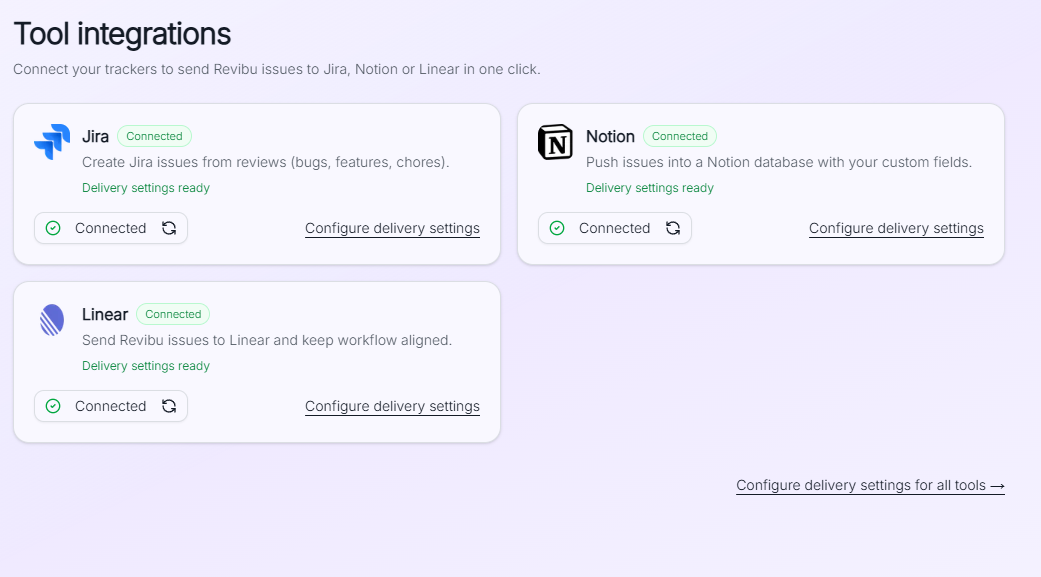Viewport: 1041px width, 577px height.
Task: Click the refresh icon on the Jira card
Action: [170, 227]
